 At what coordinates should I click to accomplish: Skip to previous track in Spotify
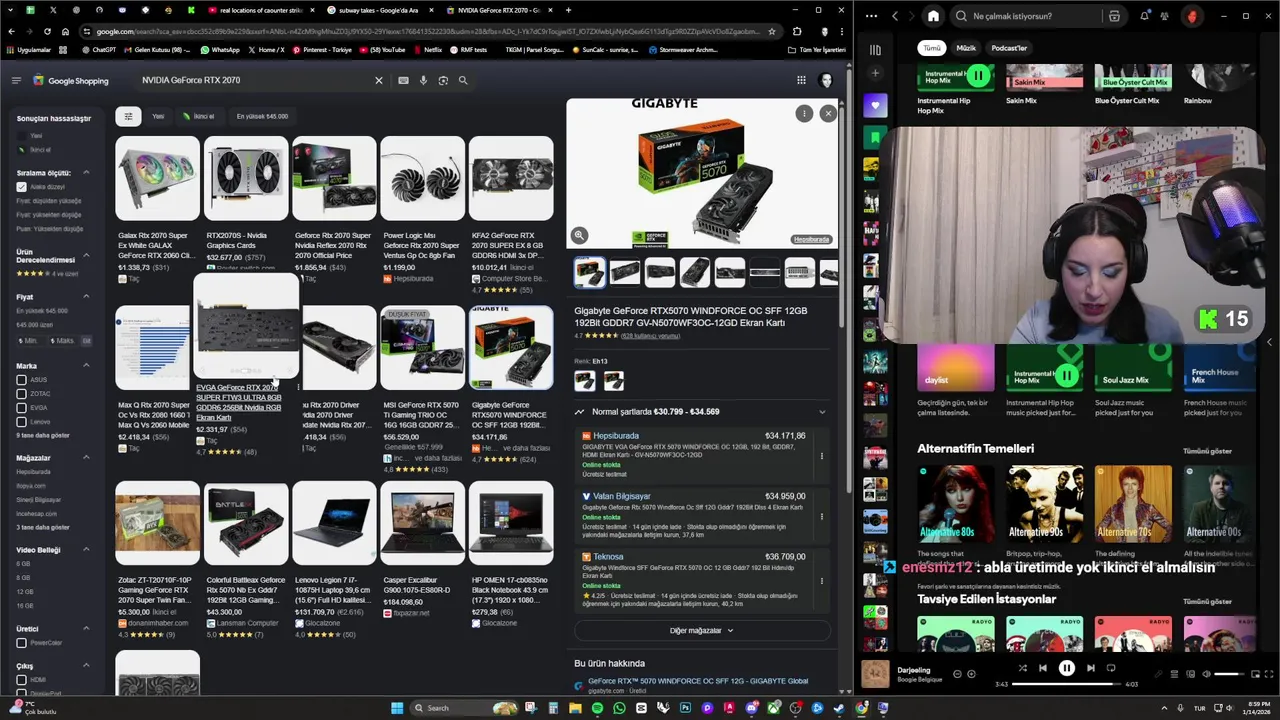coord(1043,668)
